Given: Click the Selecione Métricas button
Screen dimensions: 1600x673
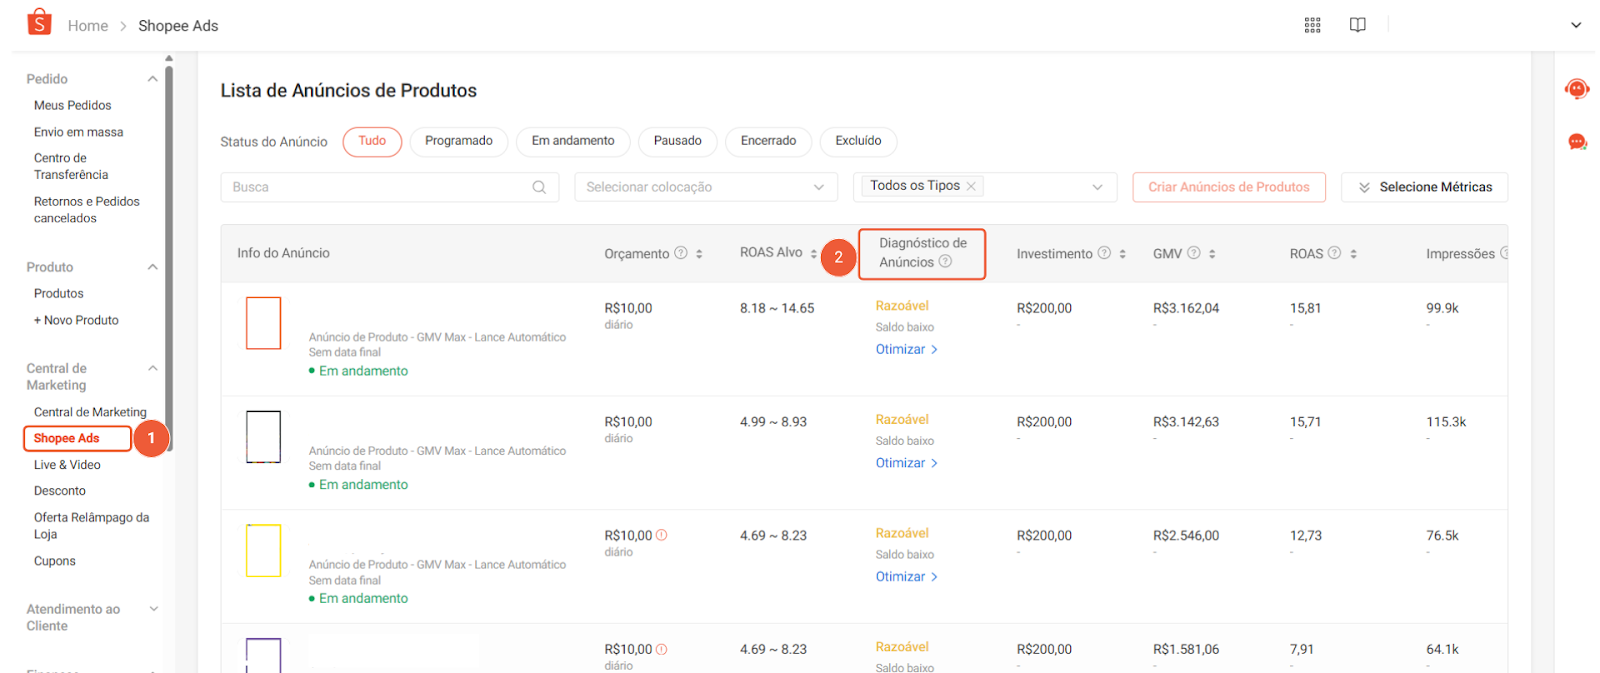Looking at the screenshot, I should (1424, 187).
